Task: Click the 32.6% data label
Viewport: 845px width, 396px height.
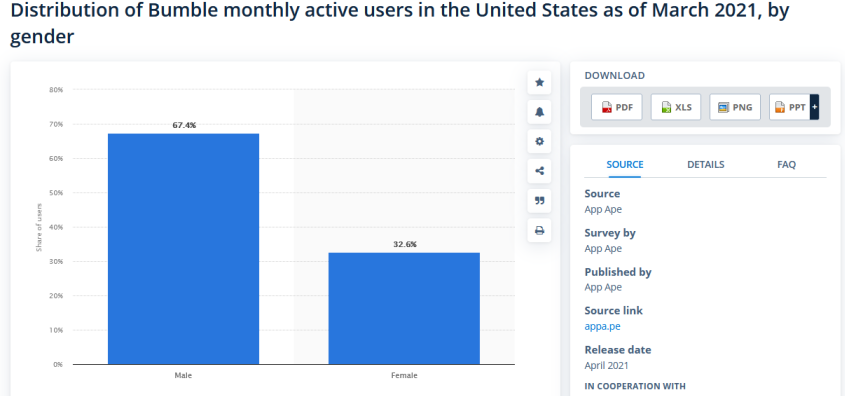Action: tap(405, 245)
